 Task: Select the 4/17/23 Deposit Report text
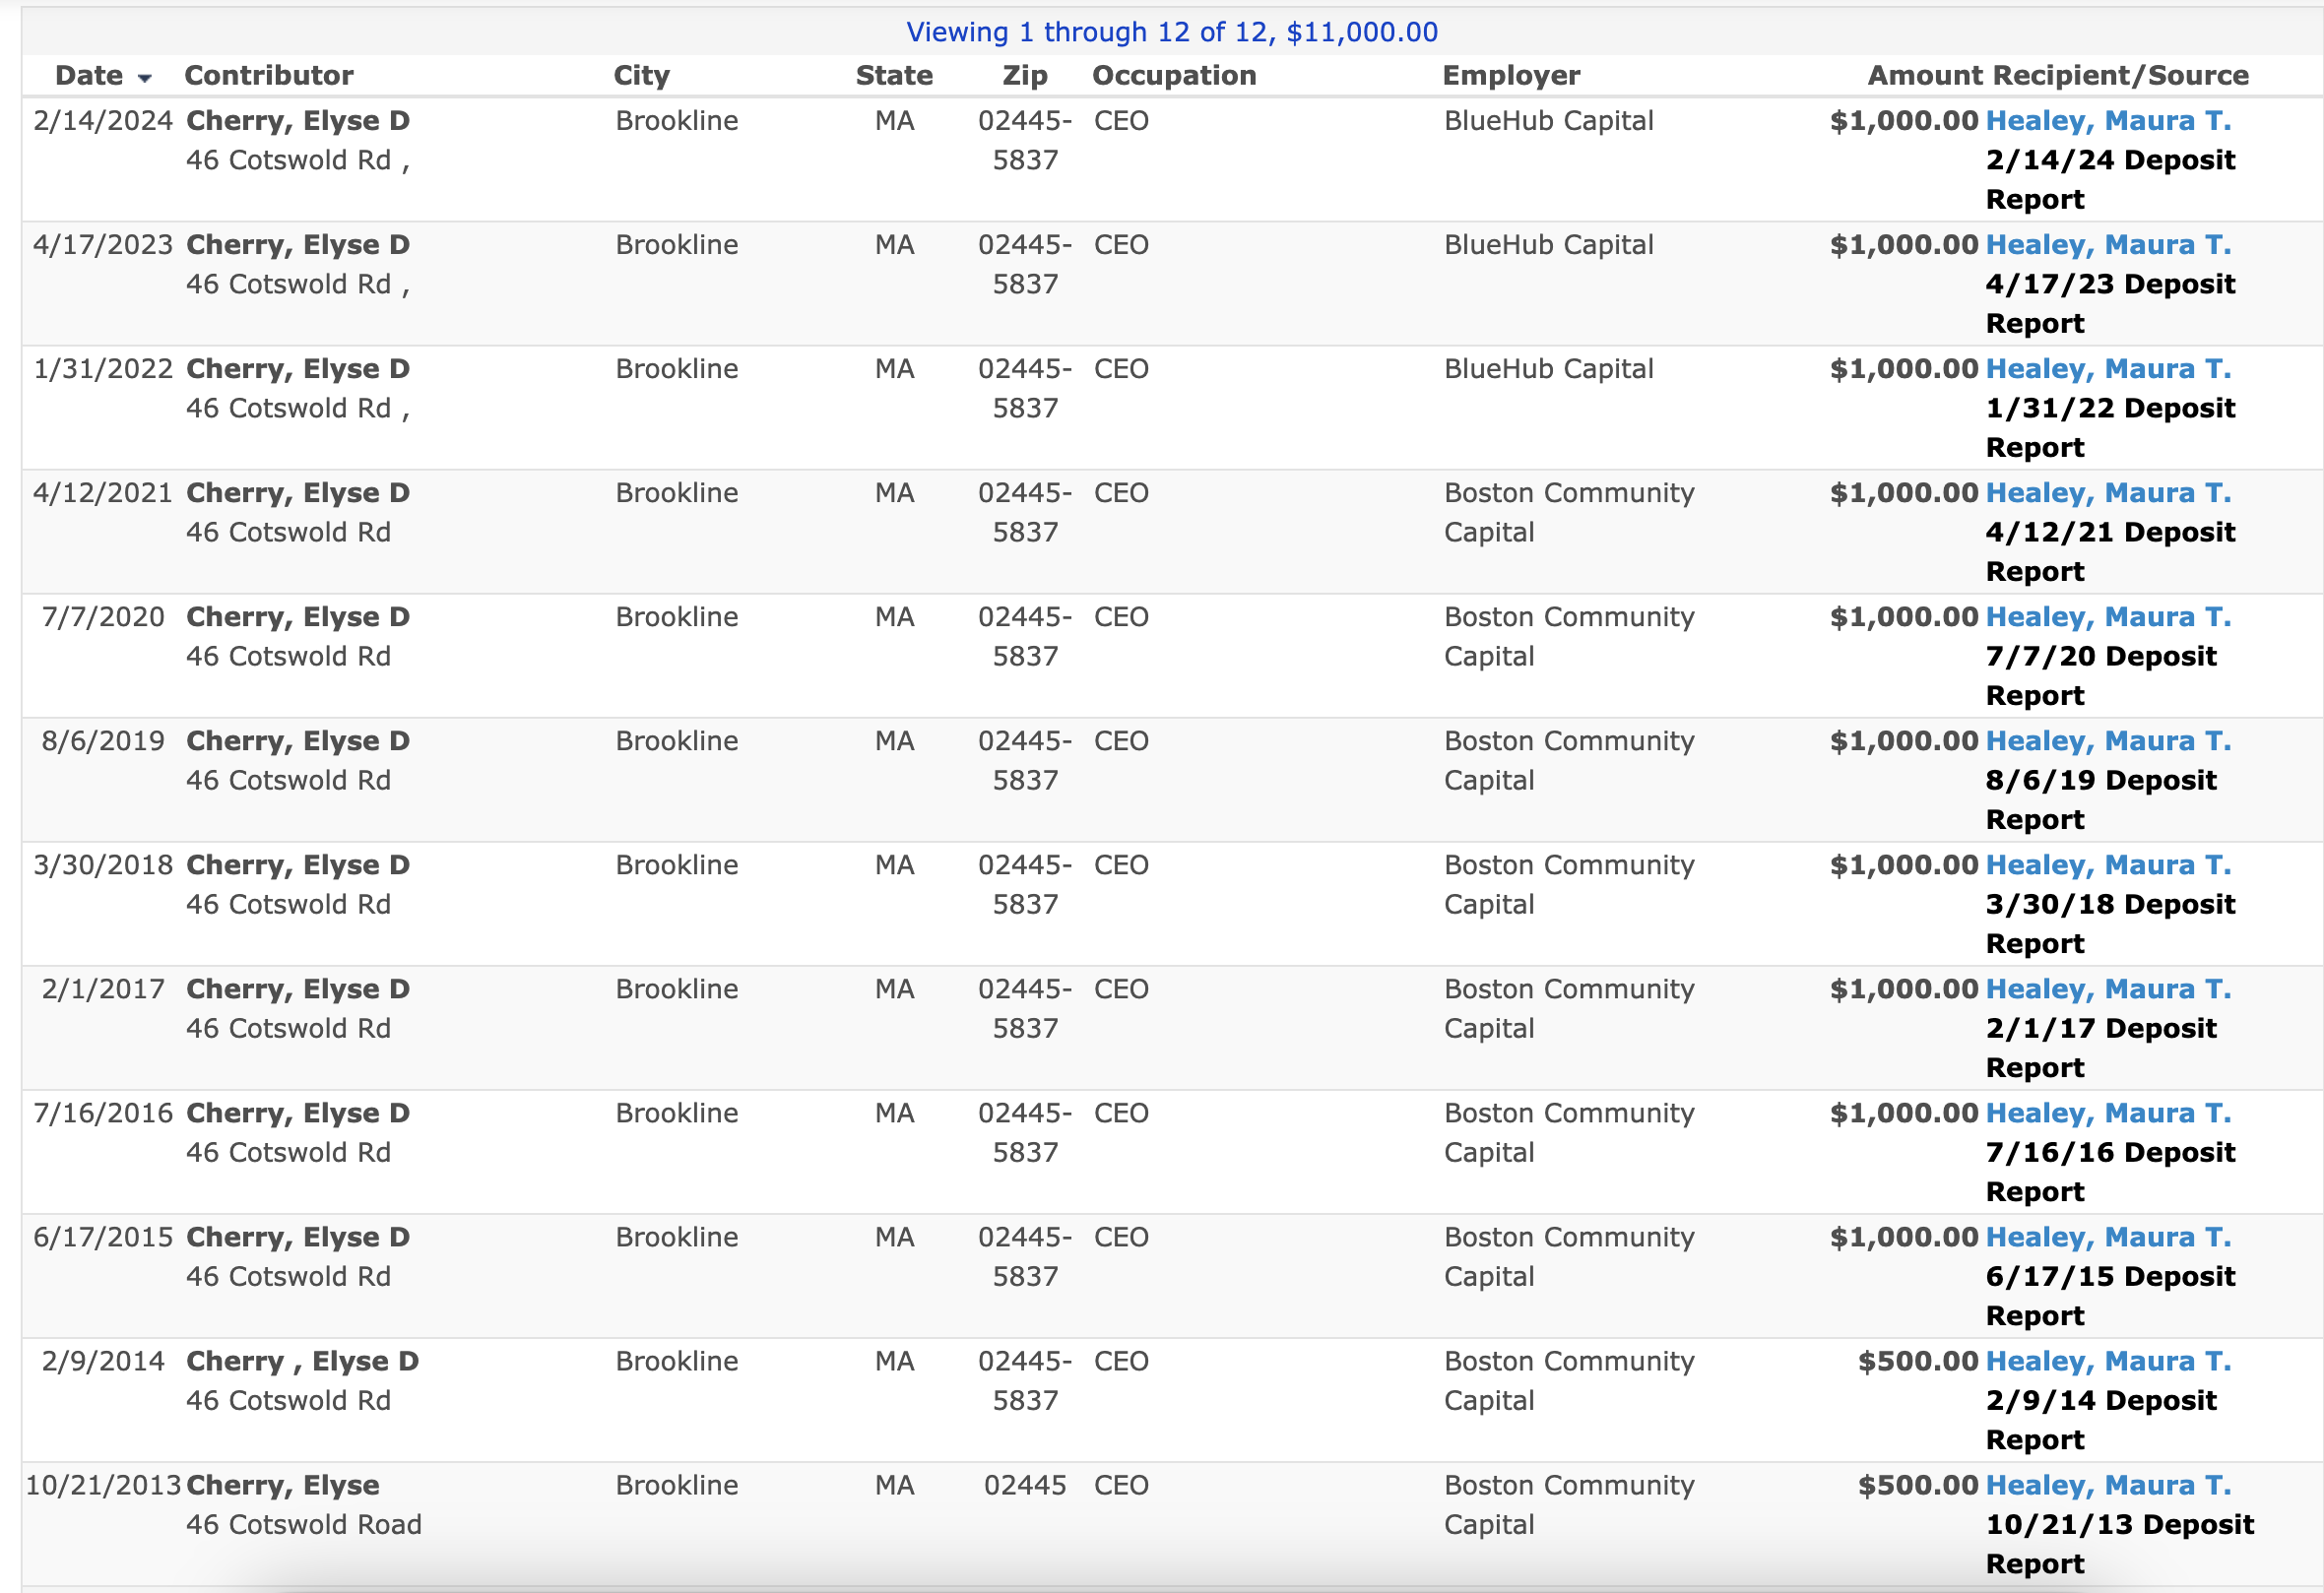(2110, 304)
